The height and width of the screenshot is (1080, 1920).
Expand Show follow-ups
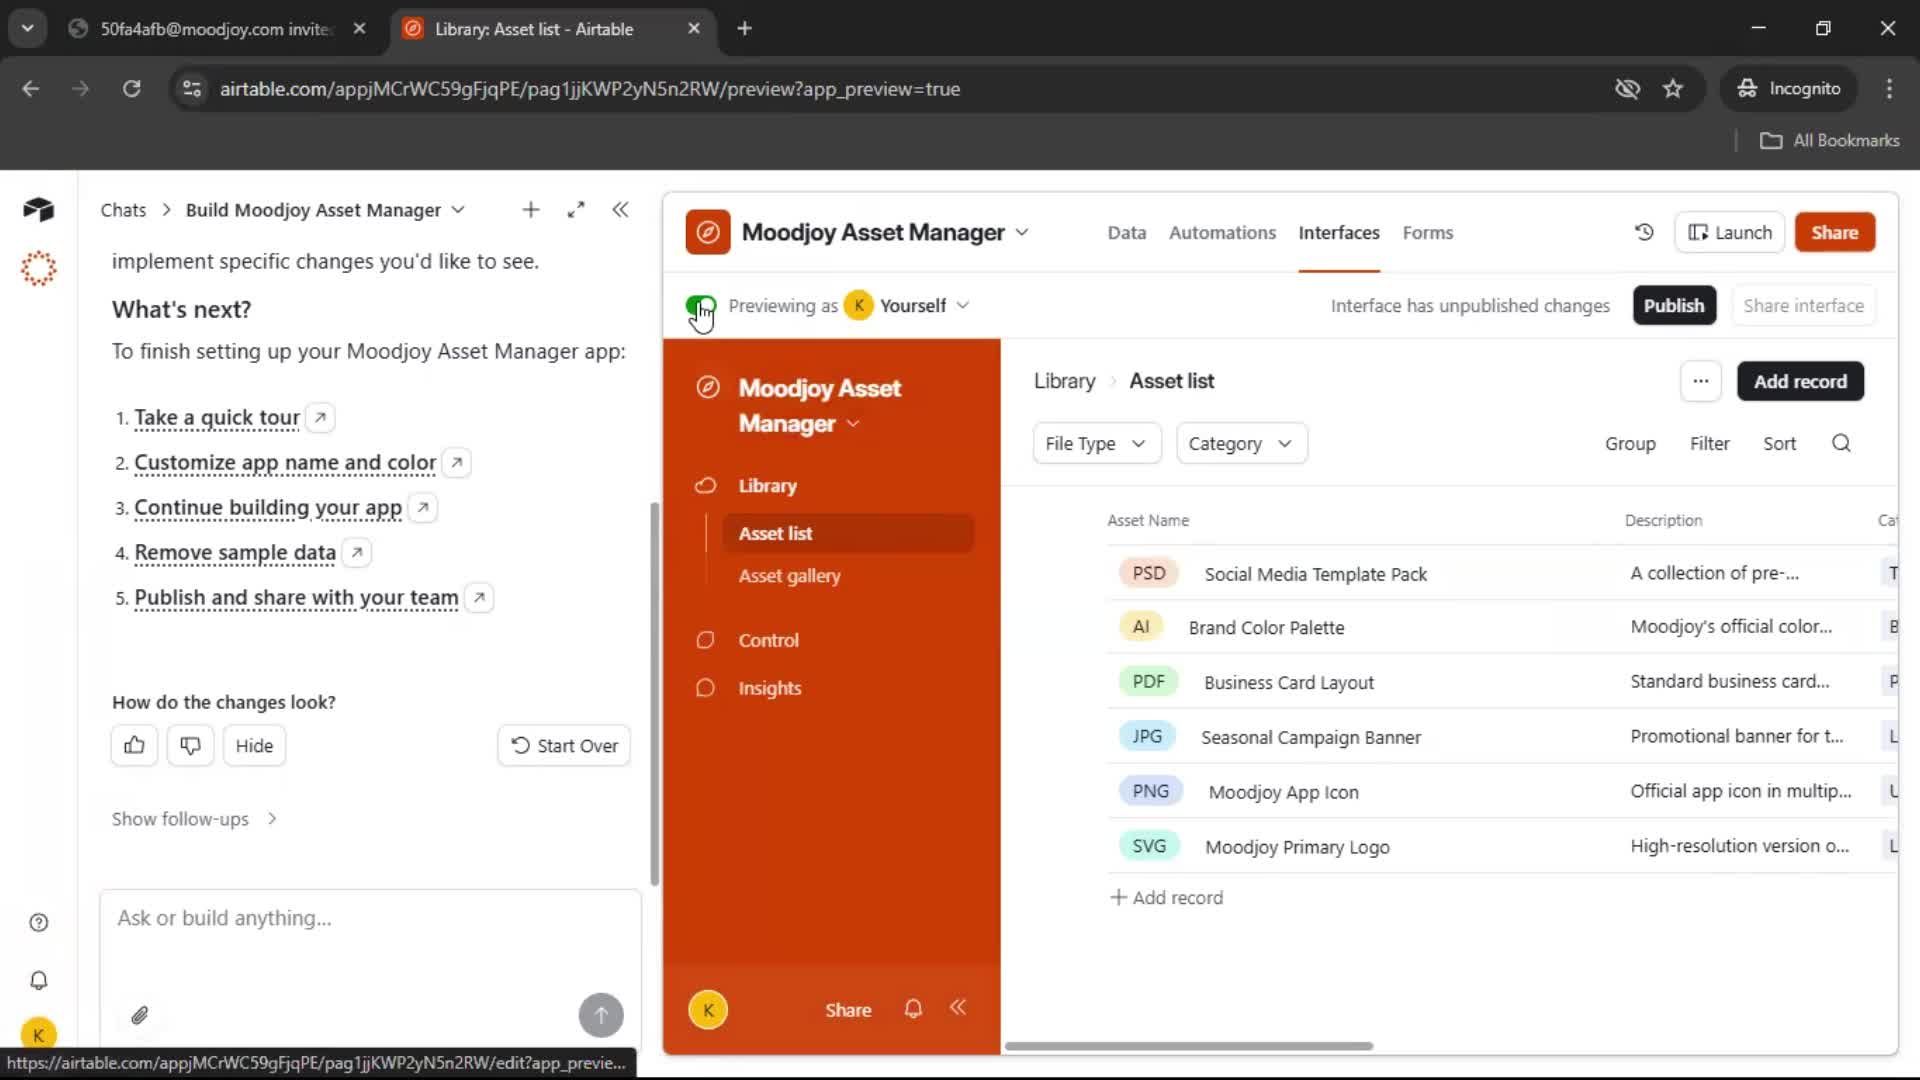(x=195, y=819)
